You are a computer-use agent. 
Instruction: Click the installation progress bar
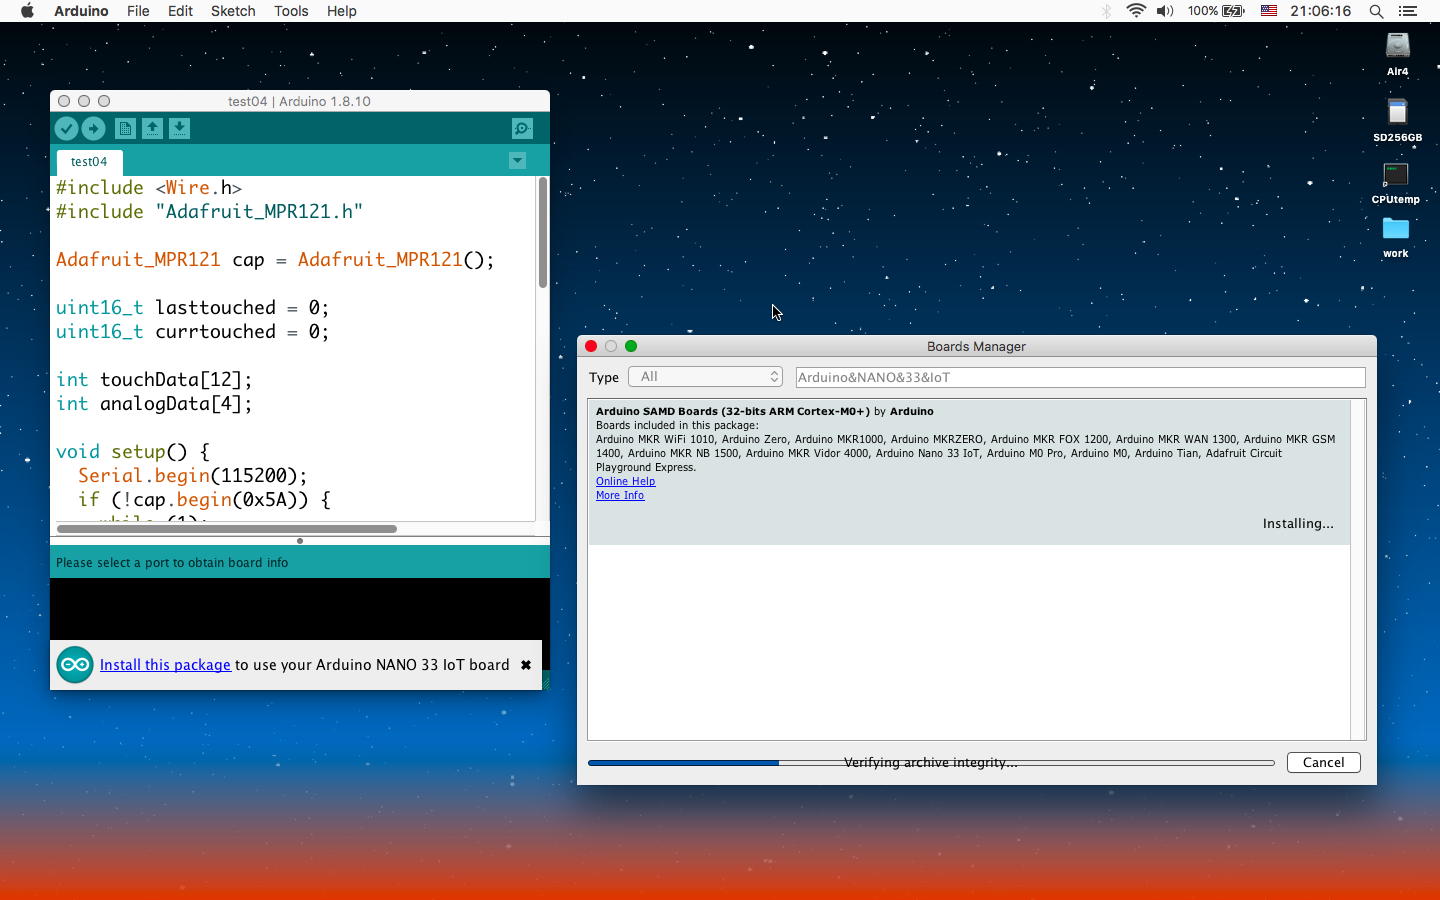pos(930,763)
